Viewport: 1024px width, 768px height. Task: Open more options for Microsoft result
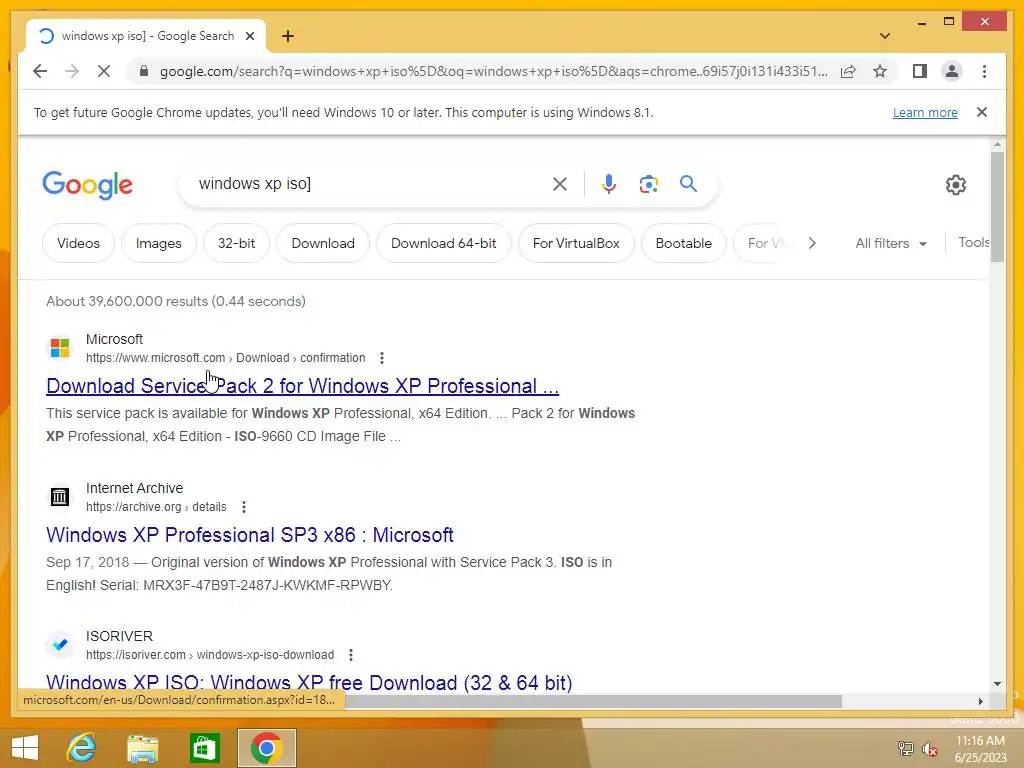point(382,358)
